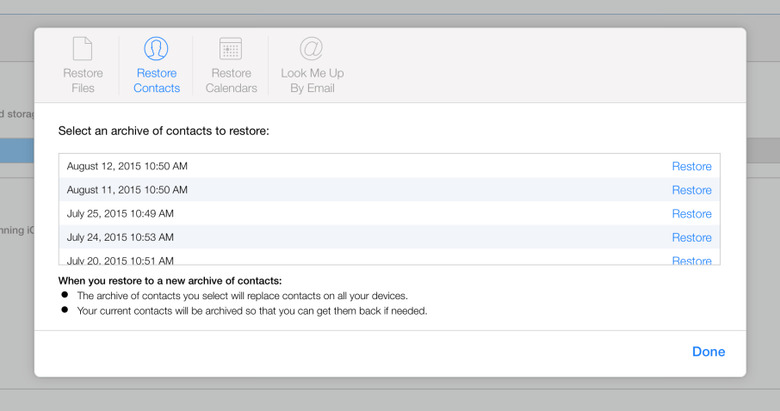Choose the July 25, 2015 10:49 AM row

(120, 214)
